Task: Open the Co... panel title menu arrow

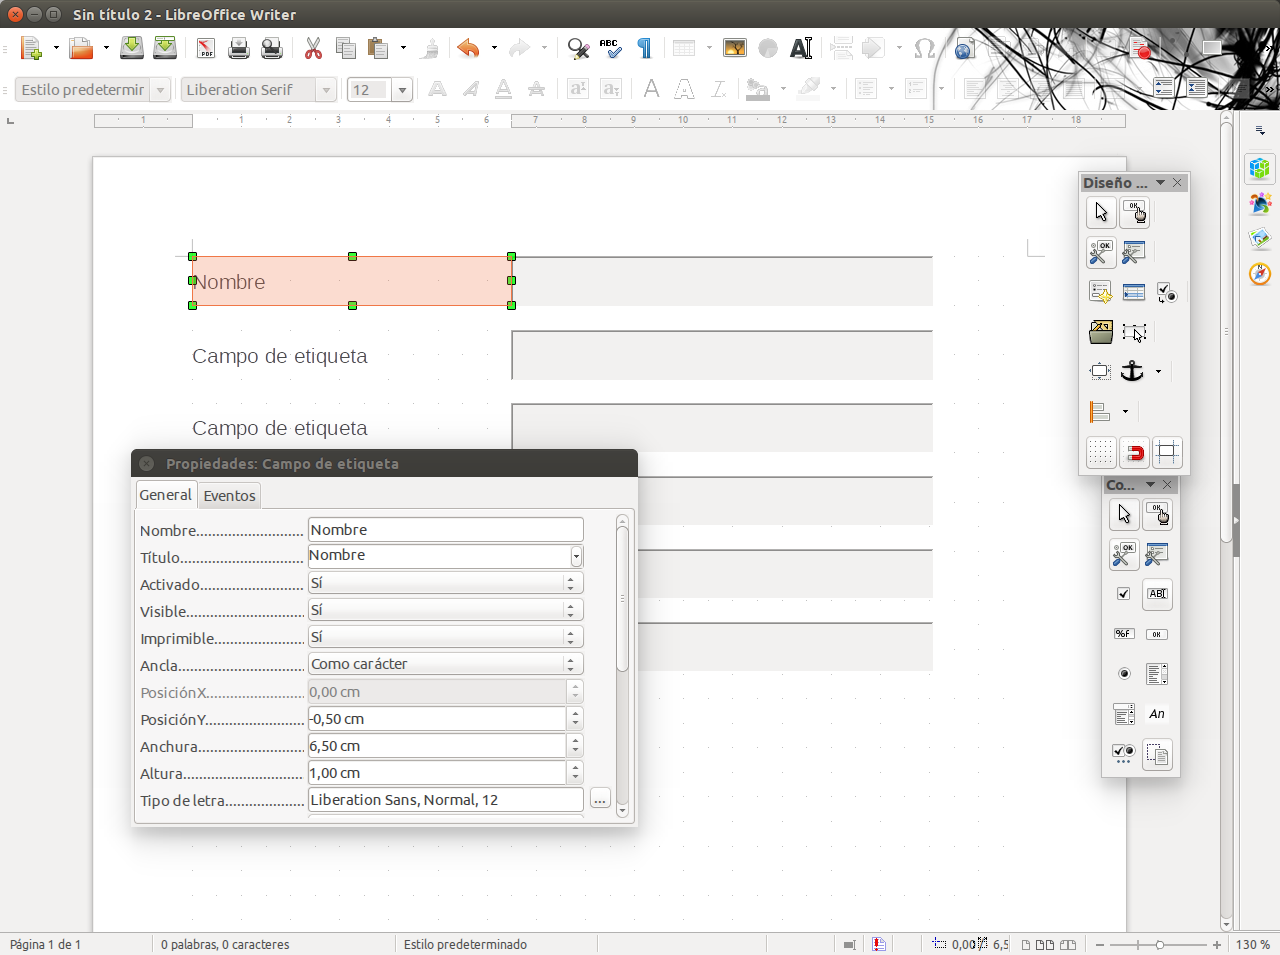Action: click(x=1150, y=485)
